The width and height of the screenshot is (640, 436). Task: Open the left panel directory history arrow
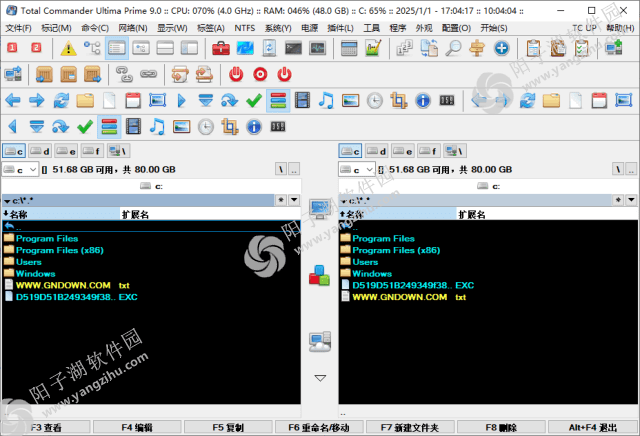294,200
